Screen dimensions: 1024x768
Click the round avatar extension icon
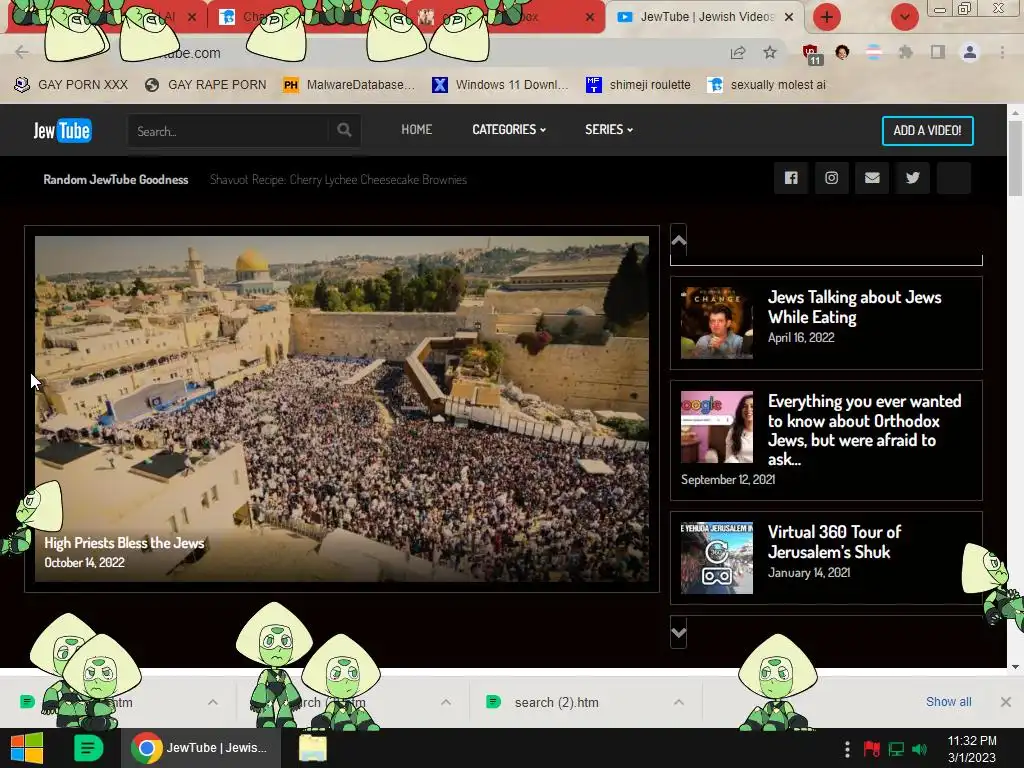click(842, 52)
